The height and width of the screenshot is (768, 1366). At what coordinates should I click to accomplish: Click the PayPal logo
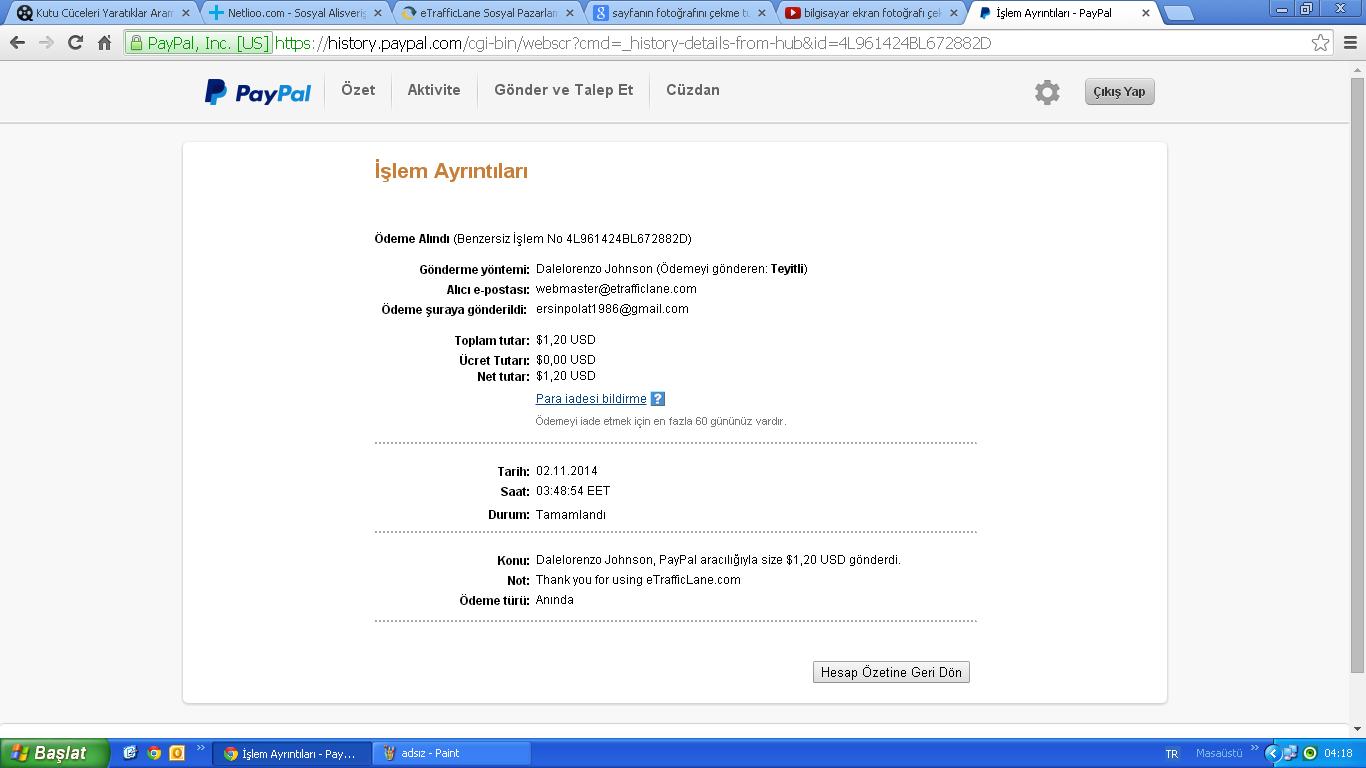258,92
